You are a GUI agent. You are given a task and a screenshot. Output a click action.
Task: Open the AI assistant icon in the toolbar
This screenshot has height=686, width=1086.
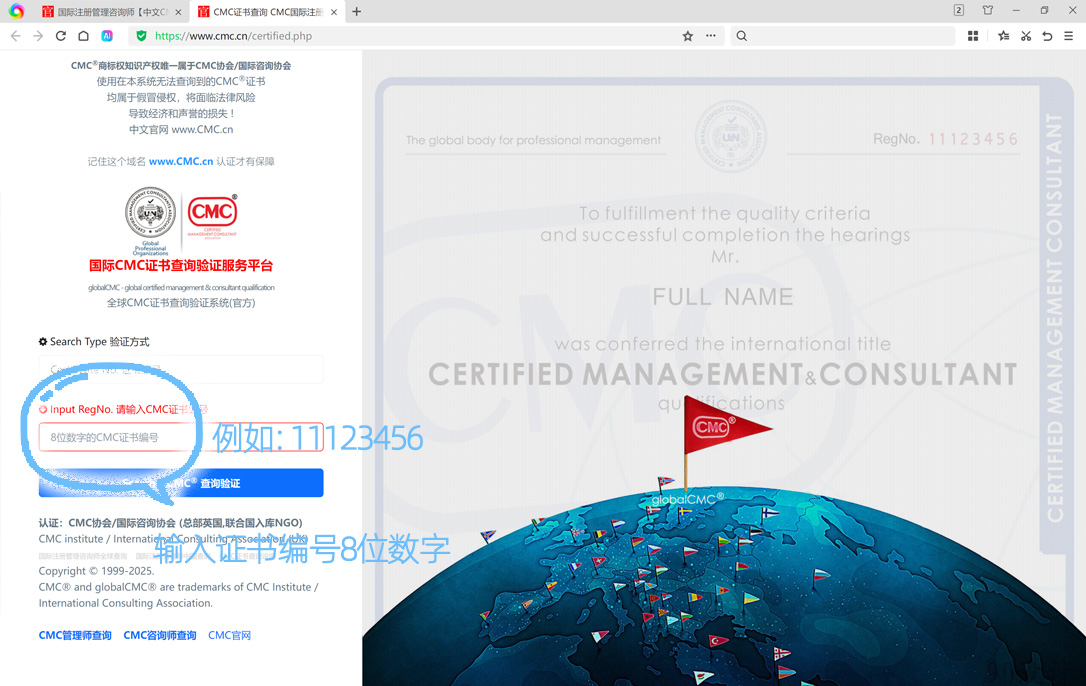tap(107, 36)
